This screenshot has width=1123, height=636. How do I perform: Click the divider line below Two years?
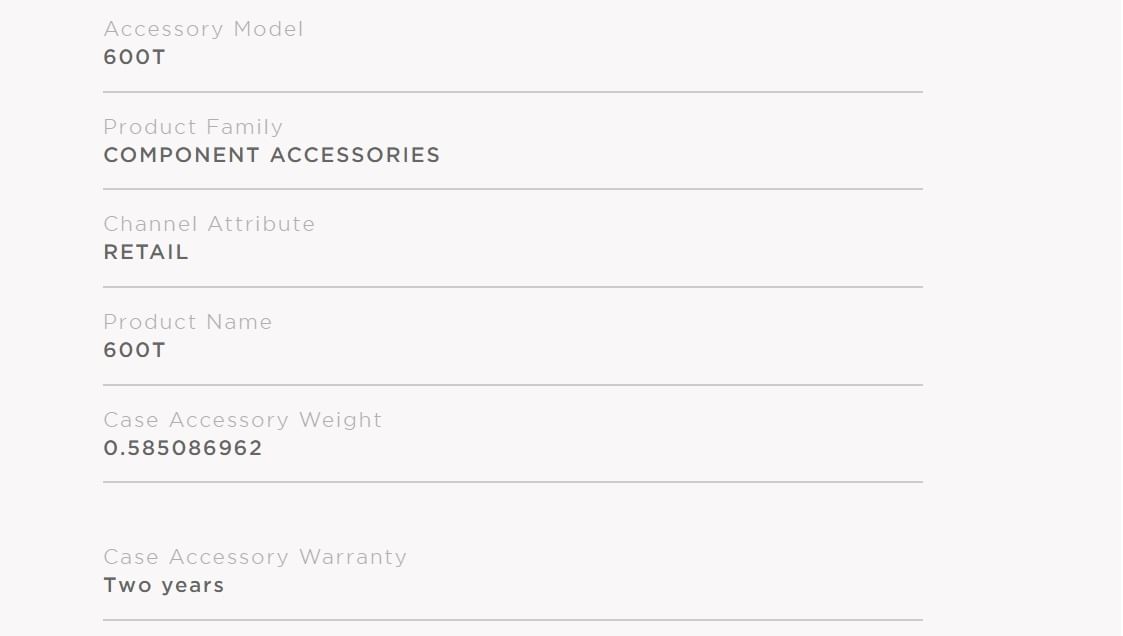pyautogui.click(x=513, y=620)
